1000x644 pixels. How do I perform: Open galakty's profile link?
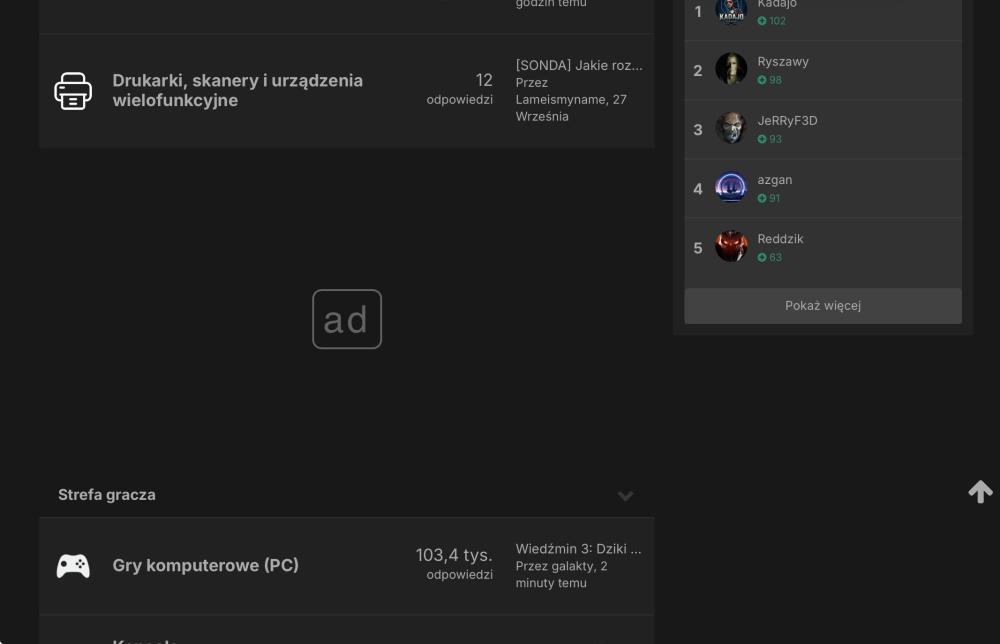tap(573, 566)
